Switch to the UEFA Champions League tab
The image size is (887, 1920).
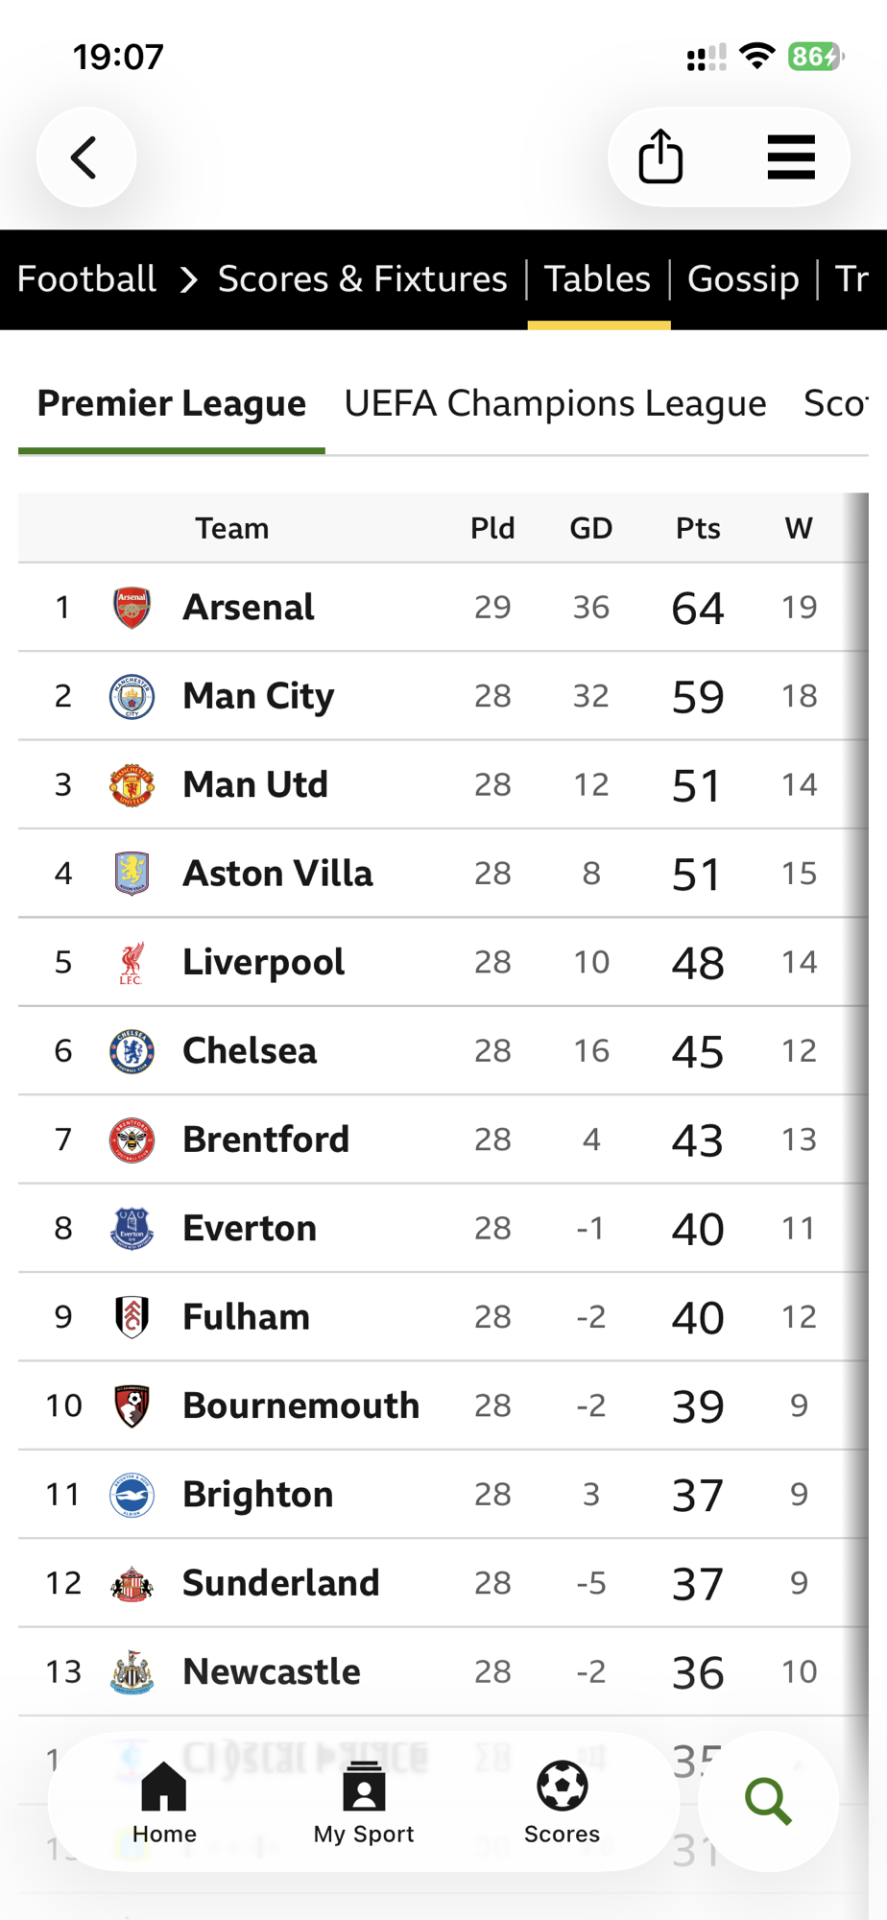pos(555,404)
